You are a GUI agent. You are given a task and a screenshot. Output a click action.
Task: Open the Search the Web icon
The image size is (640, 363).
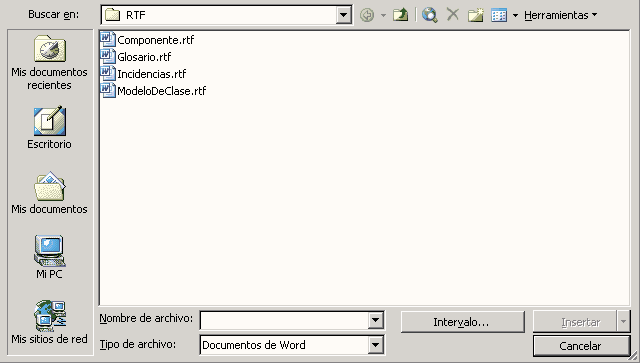click(x=430, y=16)
